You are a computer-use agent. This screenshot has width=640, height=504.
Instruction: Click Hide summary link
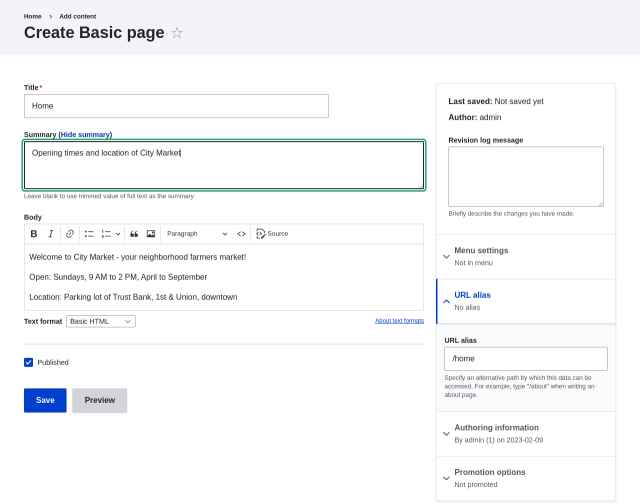click(x=85, y=135)
